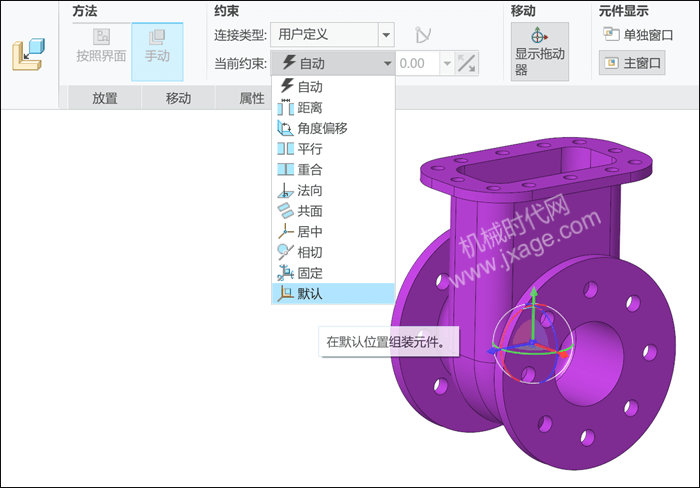Choose 固定 constraint option
This screenshot has width=700, height=488.
[x=333, y=273]
